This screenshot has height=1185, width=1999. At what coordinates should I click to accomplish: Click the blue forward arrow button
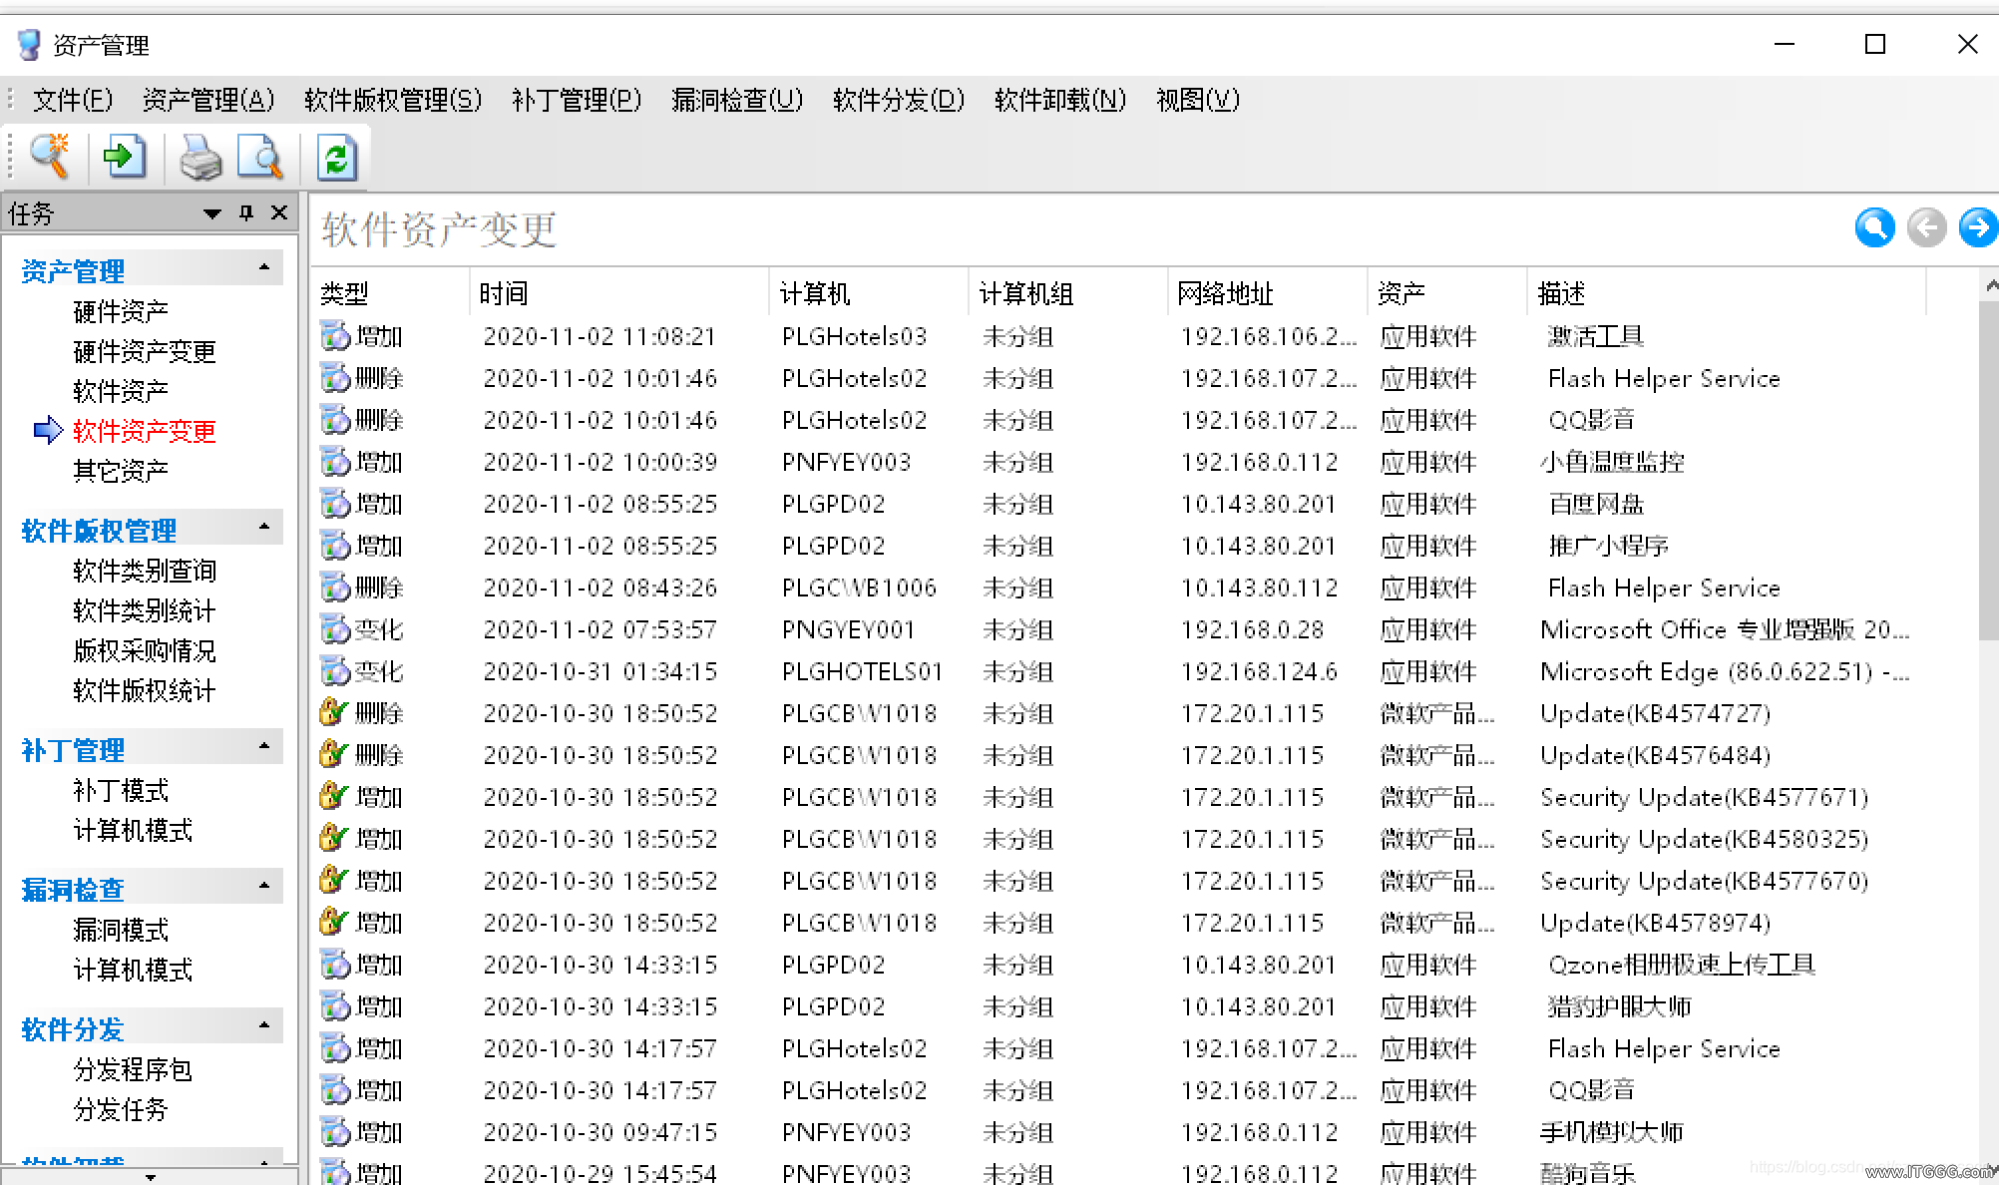coord(1977,227)
